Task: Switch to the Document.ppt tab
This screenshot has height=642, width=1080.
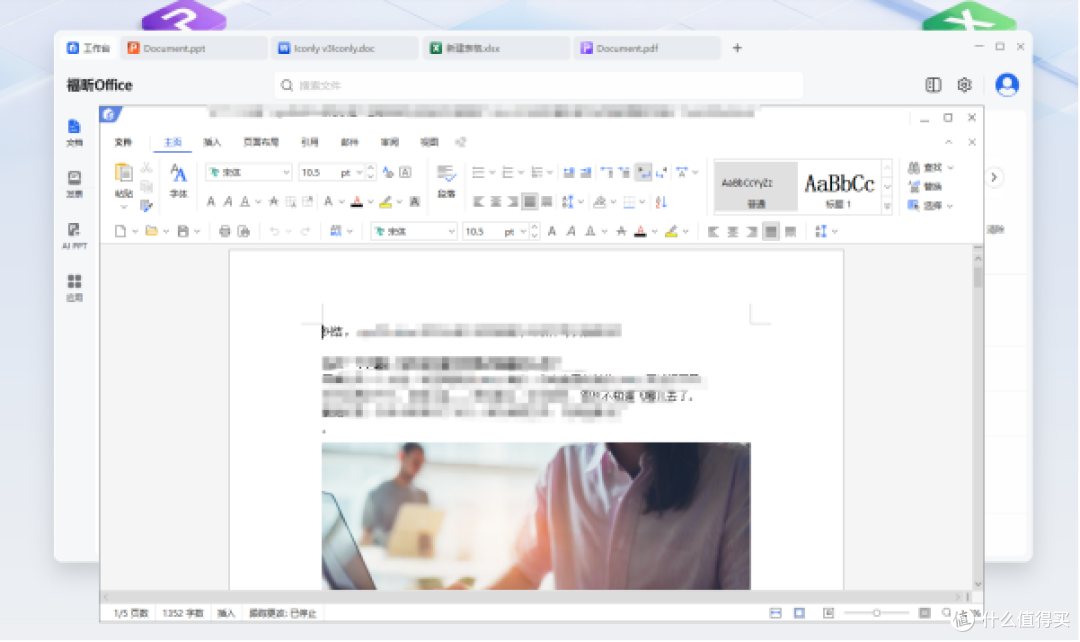Action: pos(194,48)
